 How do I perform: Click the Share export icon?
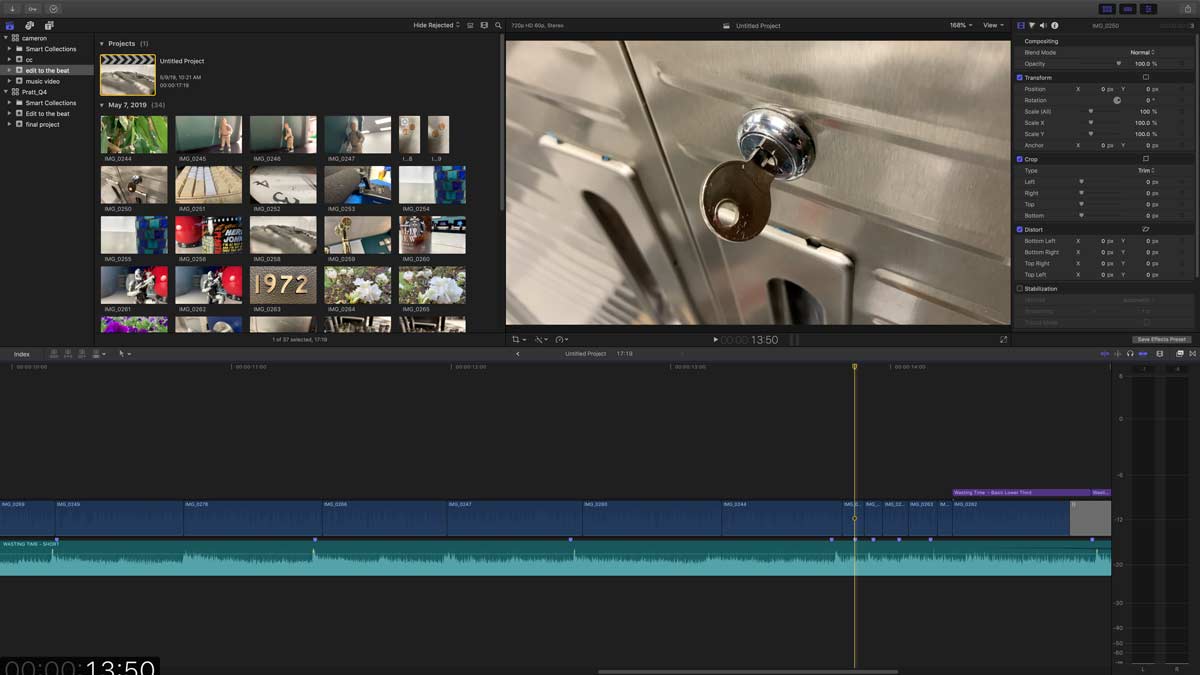point(1188,8)
